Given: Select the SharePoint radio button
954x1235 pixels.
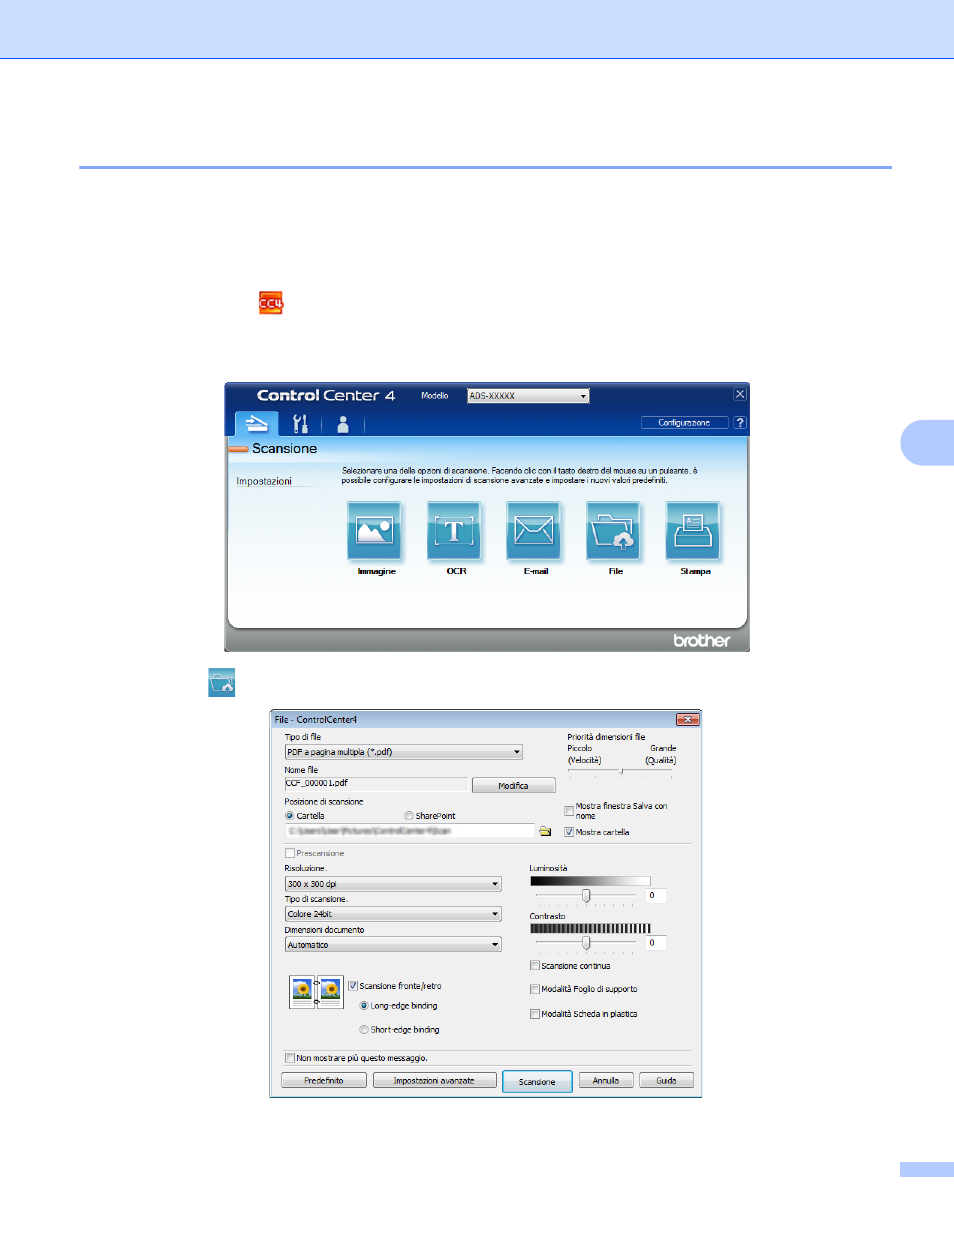Looking at the screenshot, I should (409, 816).
